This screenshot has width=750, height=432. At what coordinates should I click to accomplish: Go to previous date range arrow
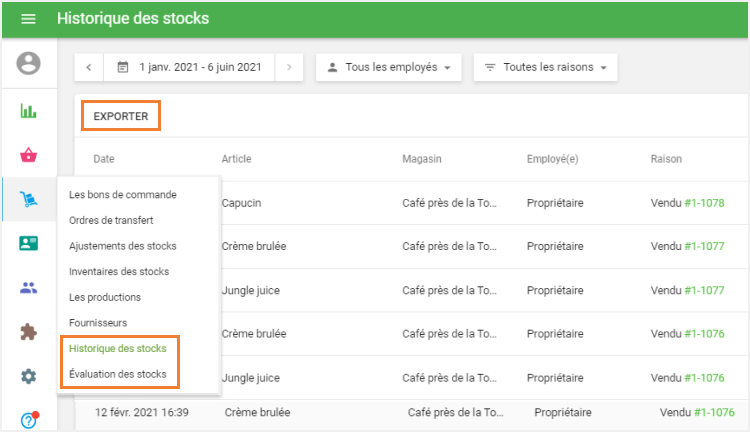89,68
